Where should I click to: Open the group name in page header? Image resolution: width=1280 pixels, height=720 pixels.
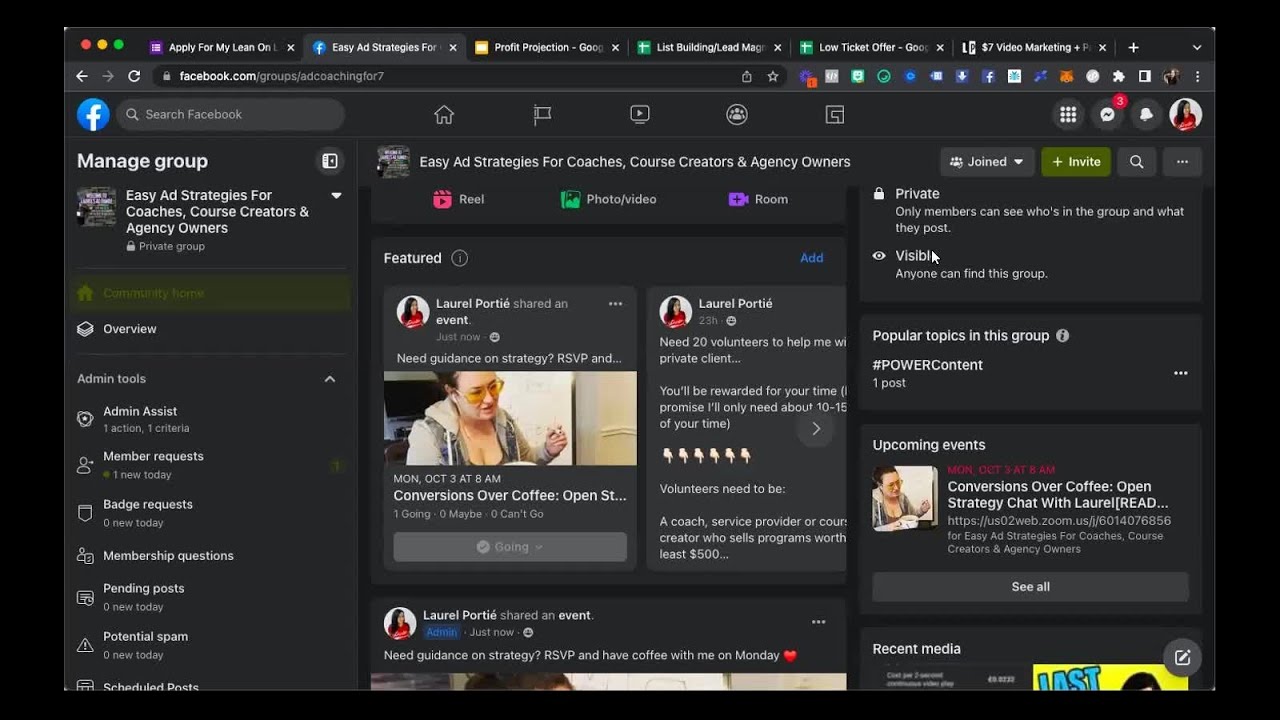tap(635, 162)
